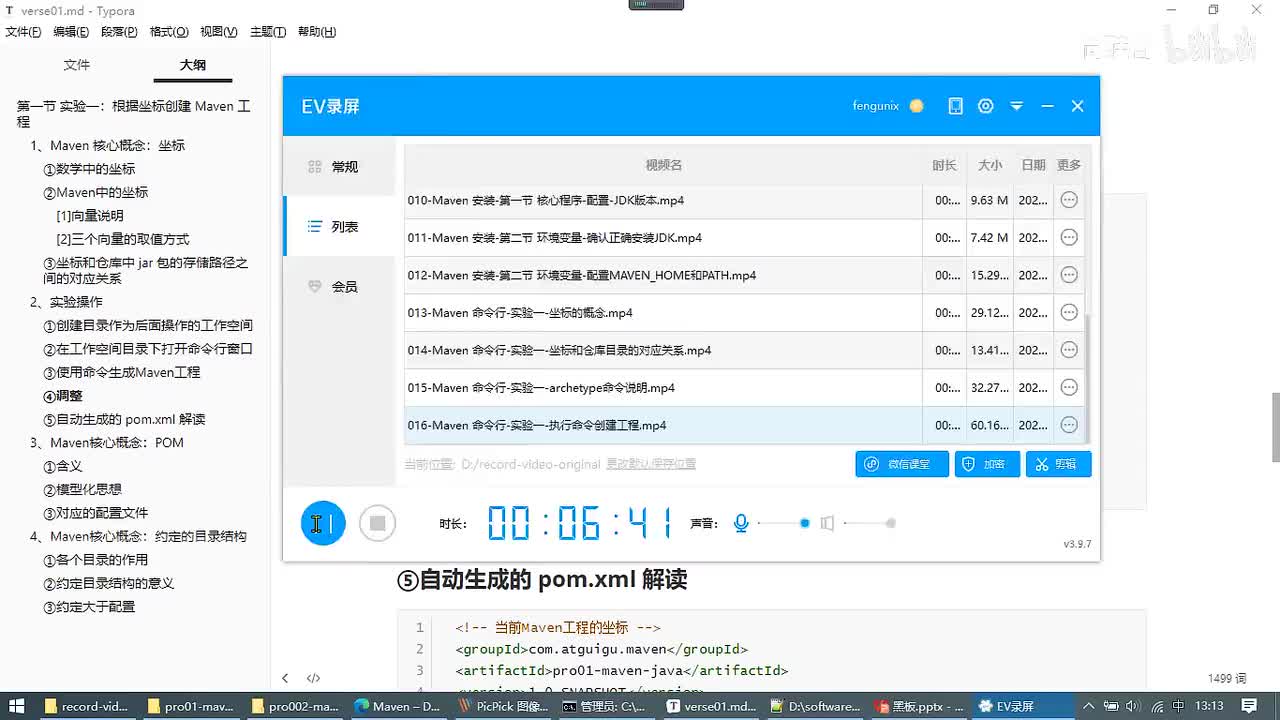Pause the EV recording
The image size is (1280, 720).
tap(323, 523)
